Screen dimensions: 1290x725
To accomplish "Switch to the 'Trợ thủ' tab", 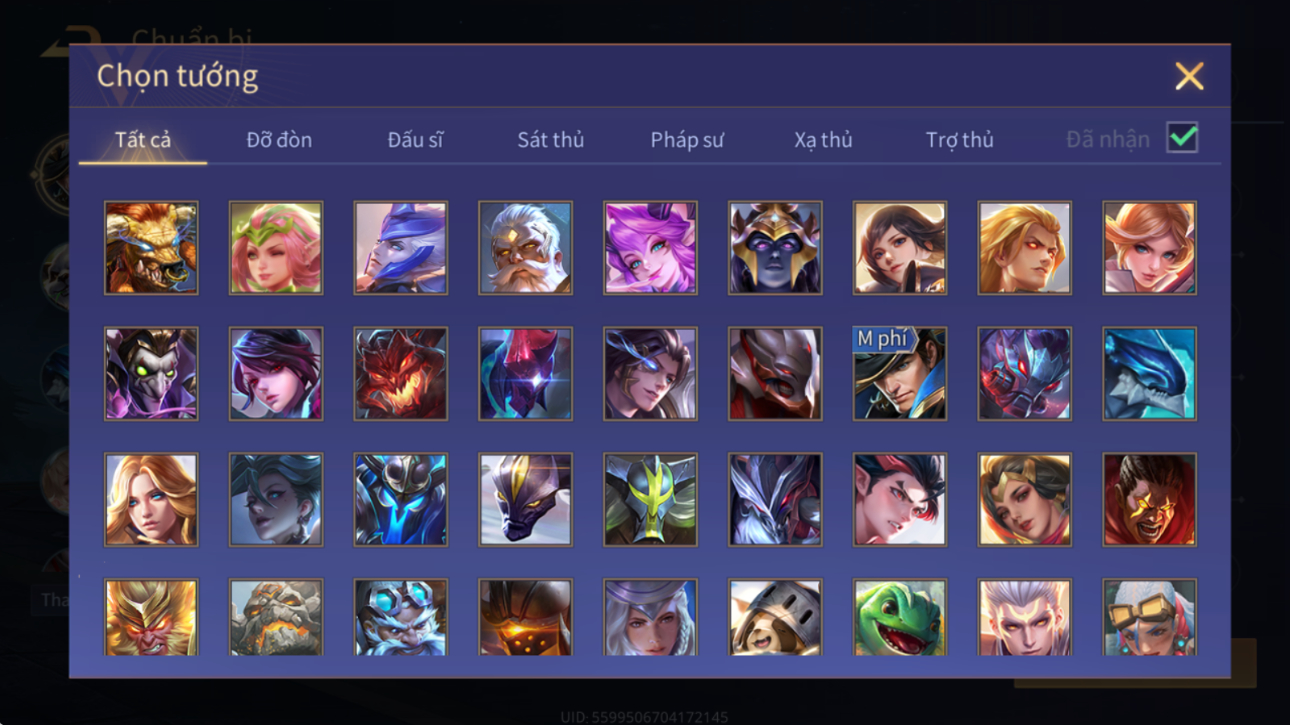I will 959,140.
